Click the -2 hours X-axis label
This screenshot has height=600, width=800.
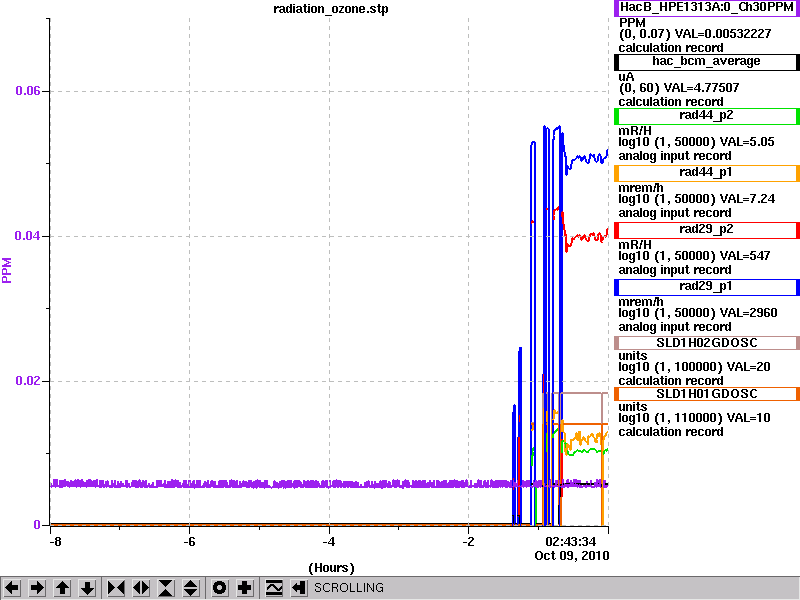coord(468,542)
